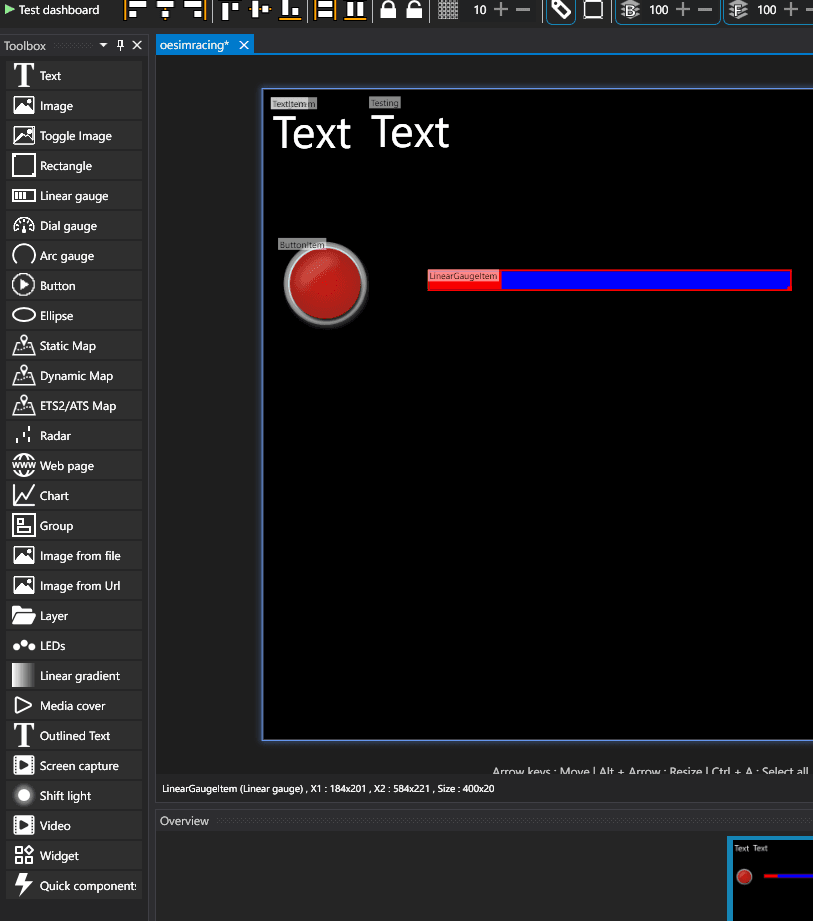The image size is (813, 921).
Task: Close the oesimracing* tab
Action: (x=244, y=45)
